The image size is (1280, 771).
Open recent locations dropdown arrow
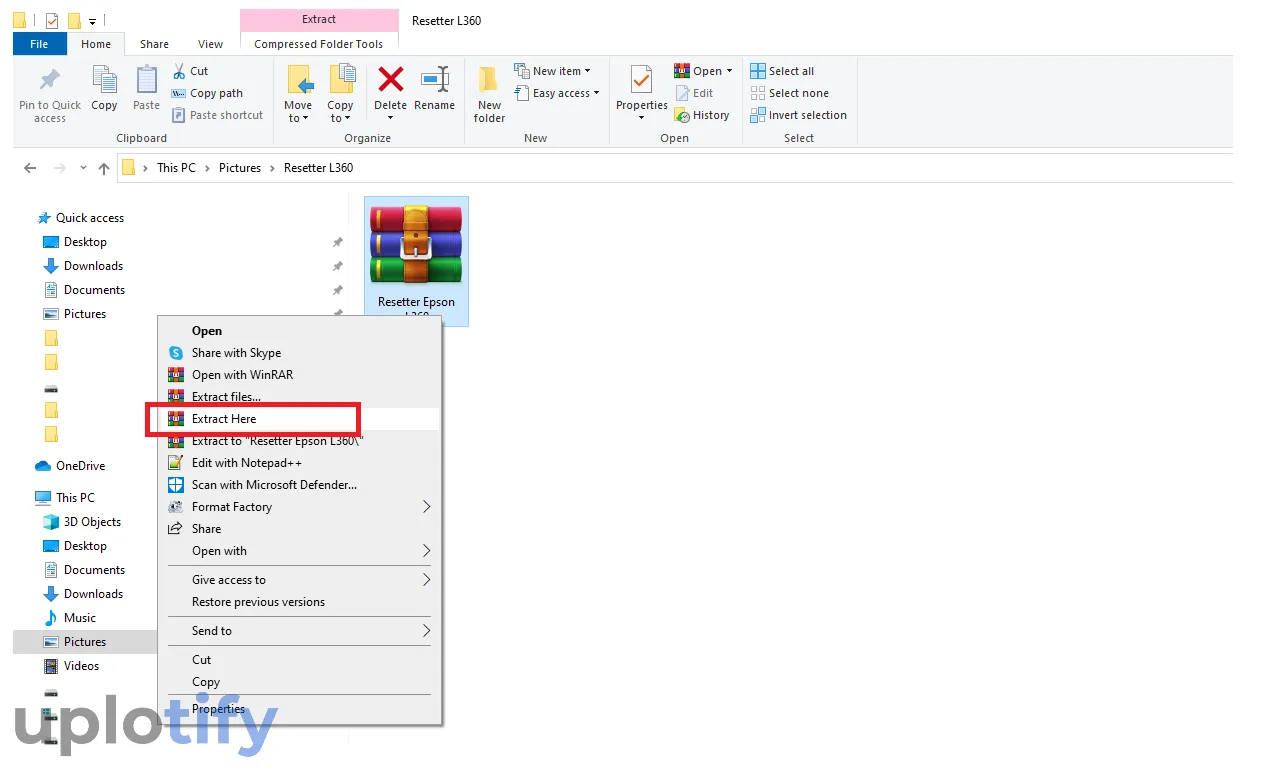coord(83,168)
